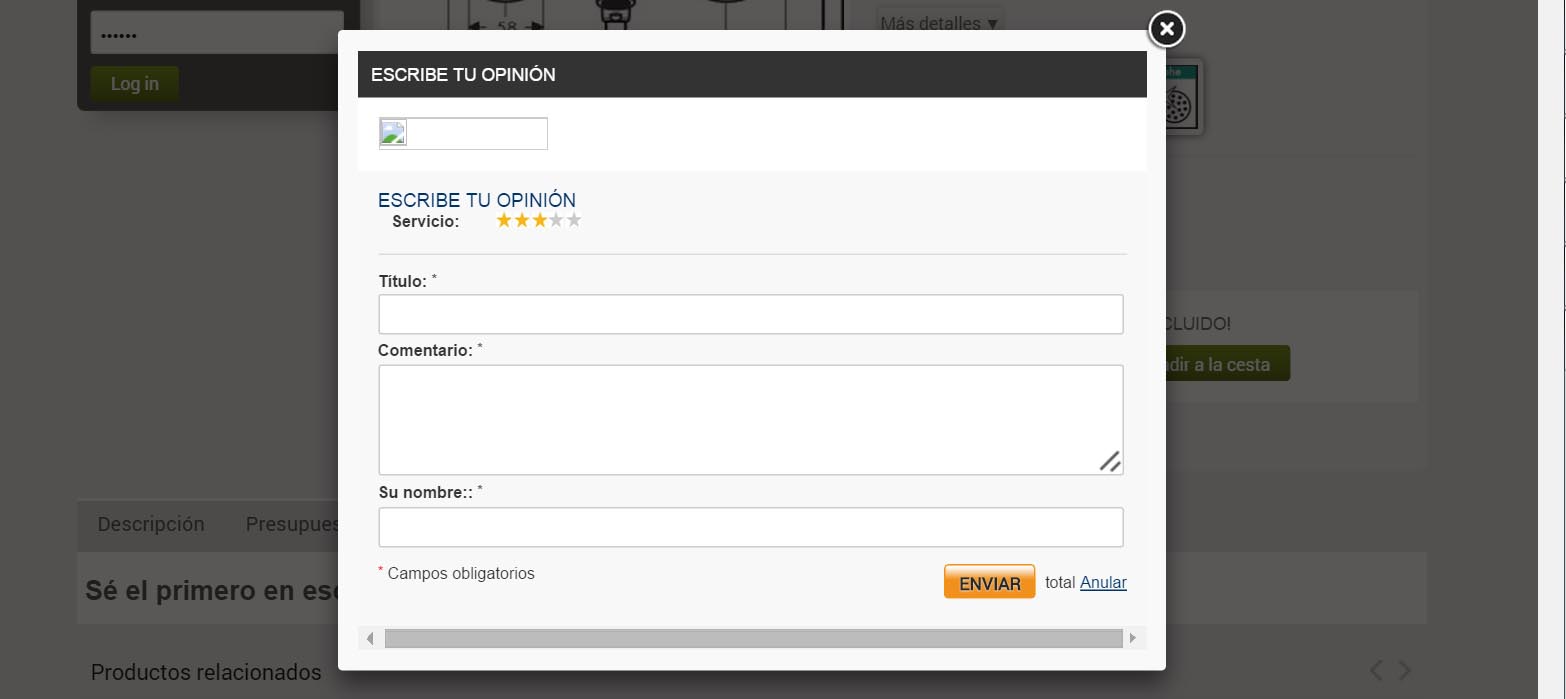Expand the Más detalles dropdown
The width and height of the screenshot is (1566, 699).
click(x=939, y=23)
